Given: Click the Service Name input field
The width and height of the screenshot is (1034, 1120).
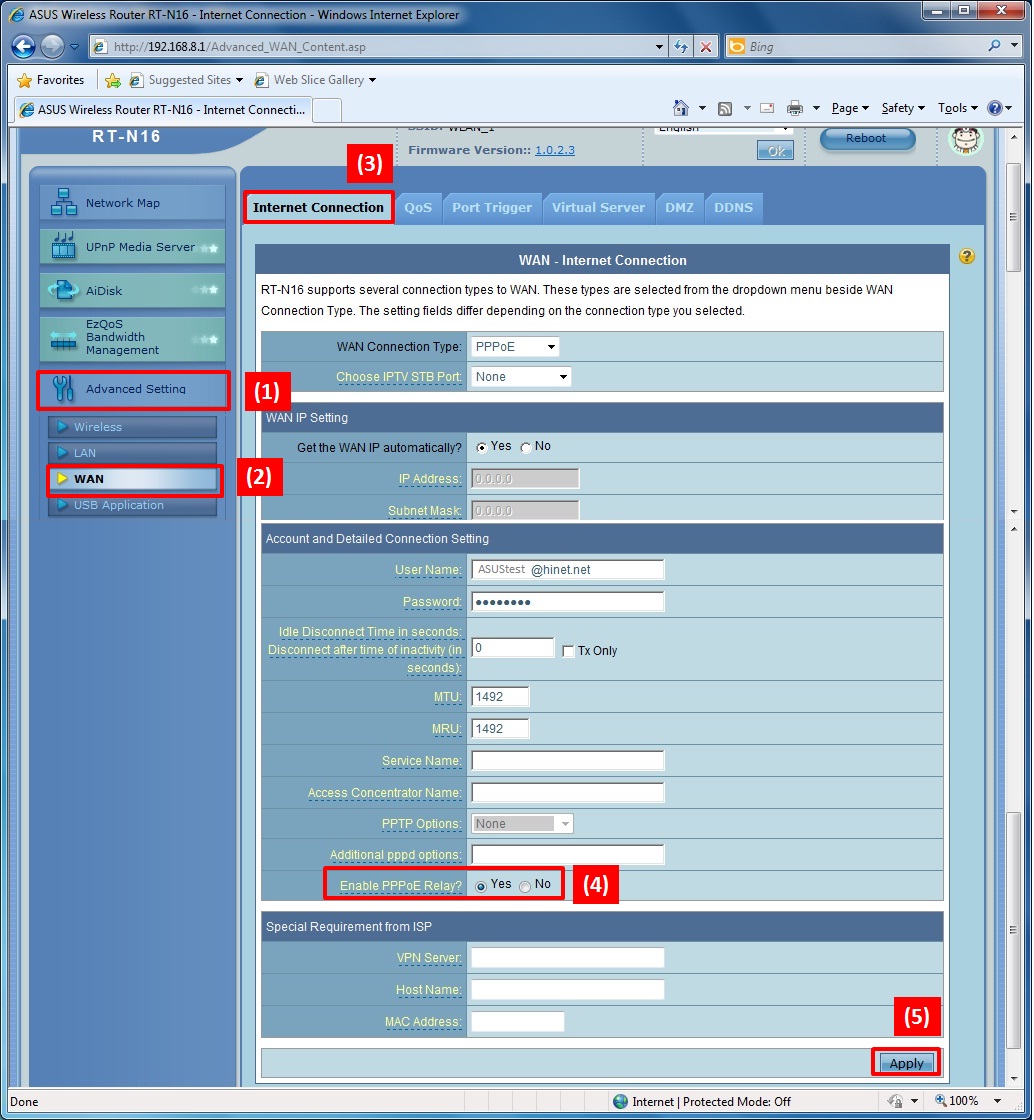Looking at the screenshot, I should (x=568, y=761).
